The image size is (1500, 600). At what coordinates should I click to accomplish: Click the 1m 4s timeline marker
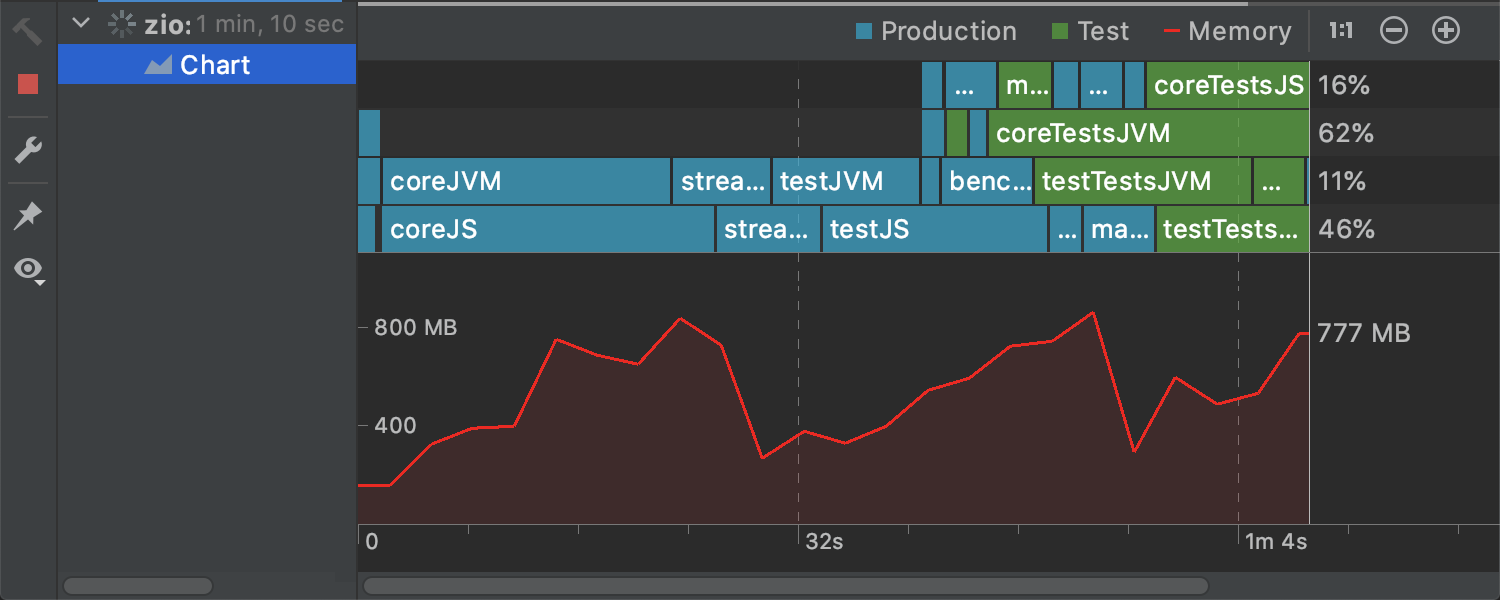coord(1276,542)
